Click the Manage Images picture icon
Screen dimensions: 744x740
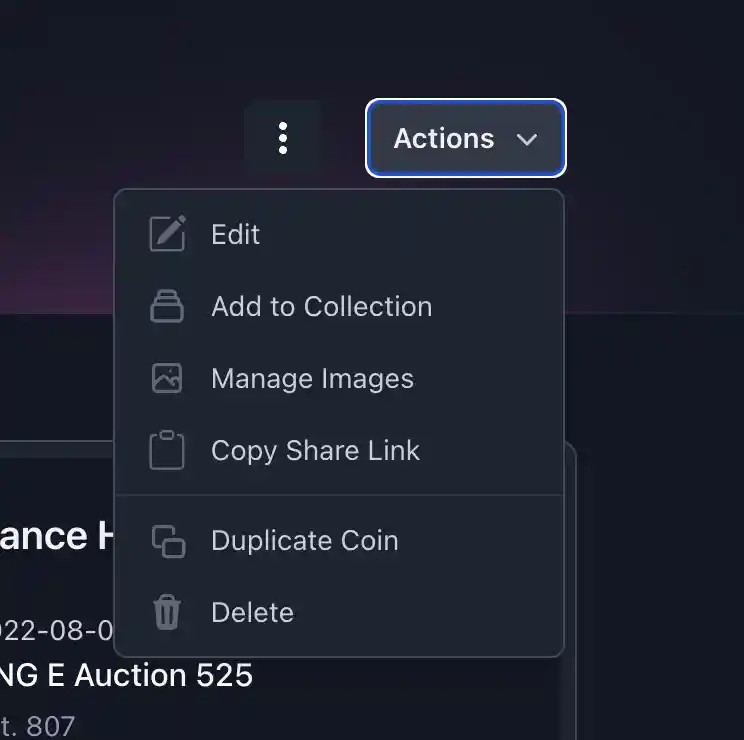167,378
